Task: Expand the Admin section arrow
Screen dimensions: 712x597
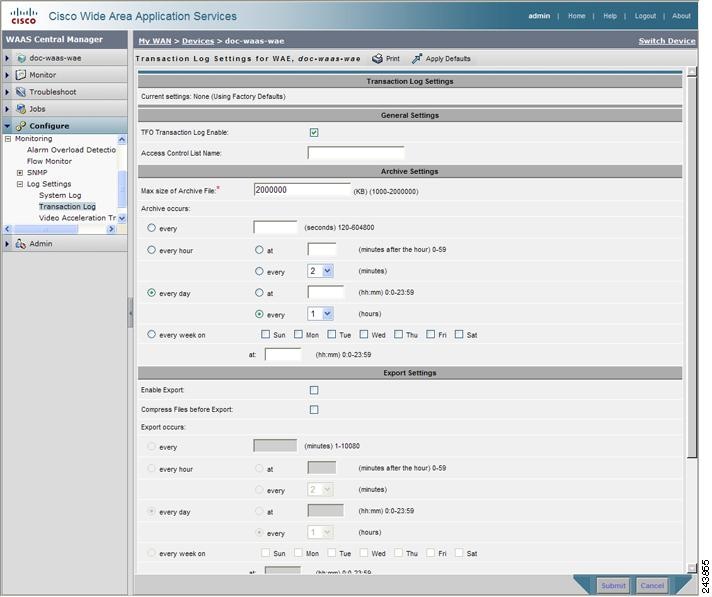Action: click(7, 244)
